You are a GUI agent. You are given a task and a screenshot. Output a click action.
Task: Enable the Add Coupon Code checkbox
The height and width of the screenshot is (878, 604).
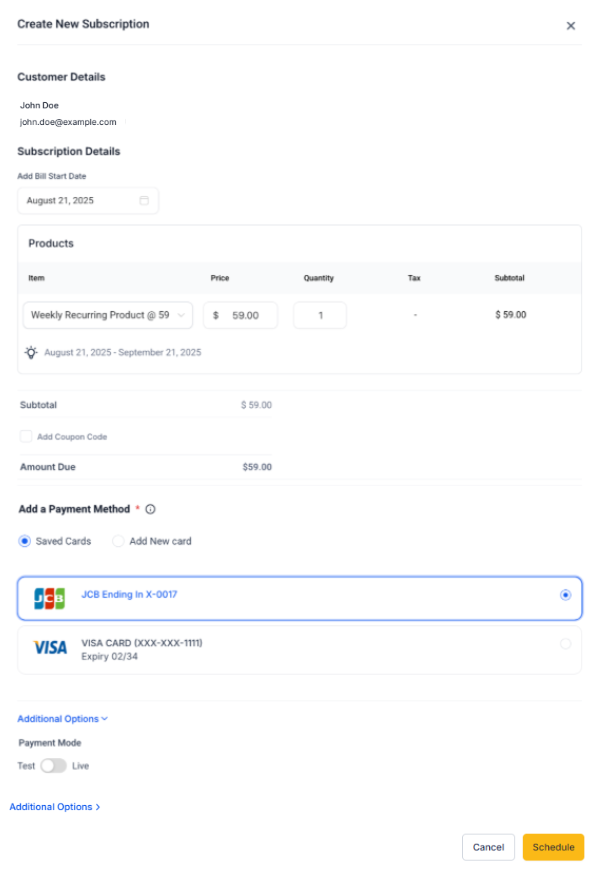pyautogui.click(x=26, y=437)
